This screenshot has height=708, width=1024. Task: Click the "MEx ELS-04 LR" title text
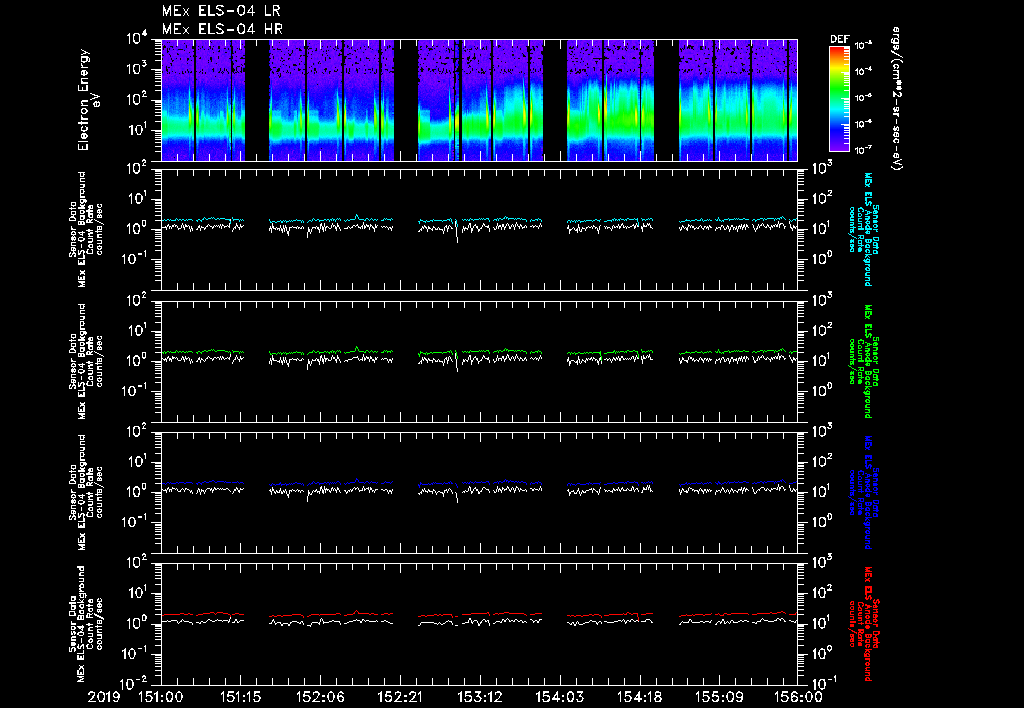[221, 11]
